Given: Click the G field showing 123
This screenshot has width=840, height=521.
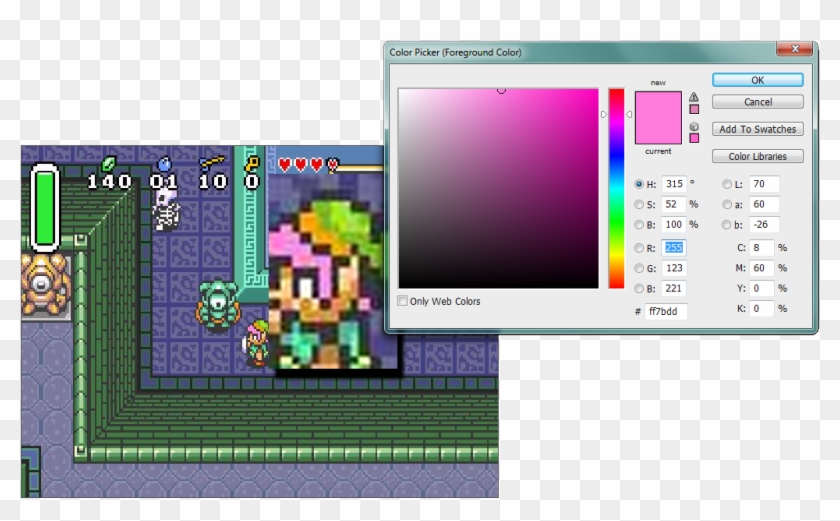Looking at the screenshot, I should [674, 268].
